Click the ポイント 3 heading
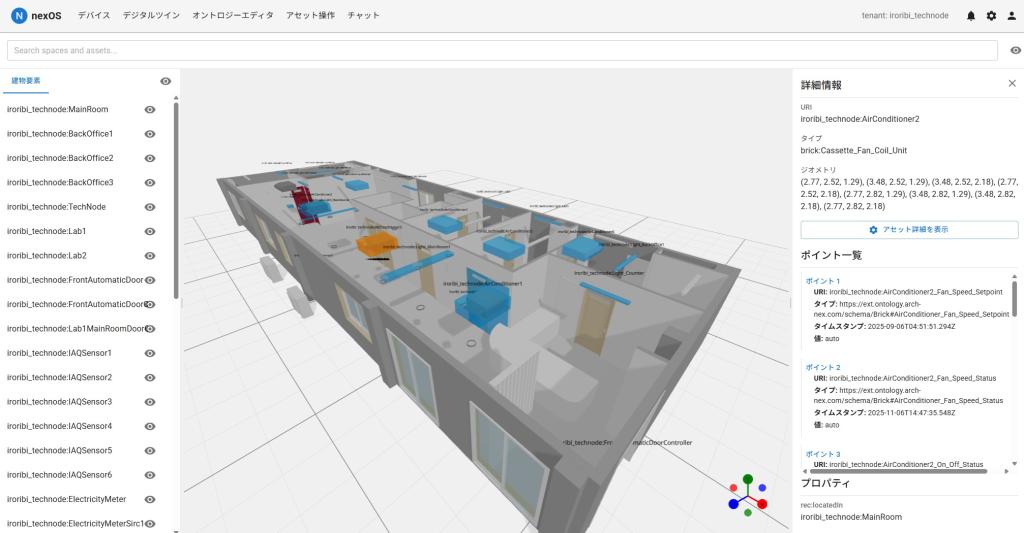 pyautogui.click(x=823, y=454)
